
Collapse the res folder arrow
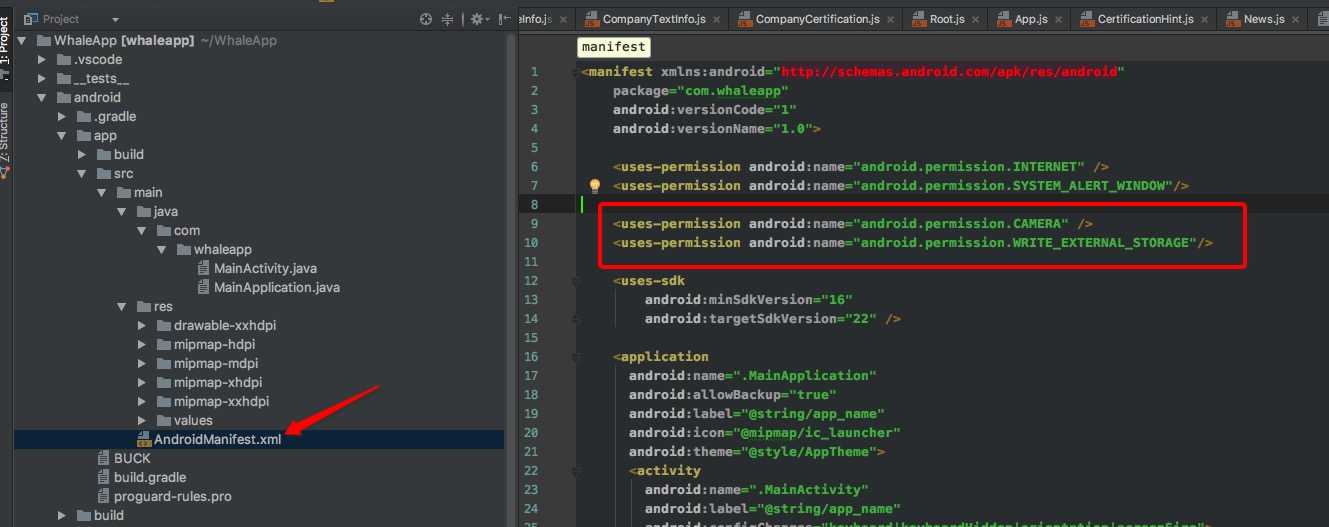click(x=122, y=307)
